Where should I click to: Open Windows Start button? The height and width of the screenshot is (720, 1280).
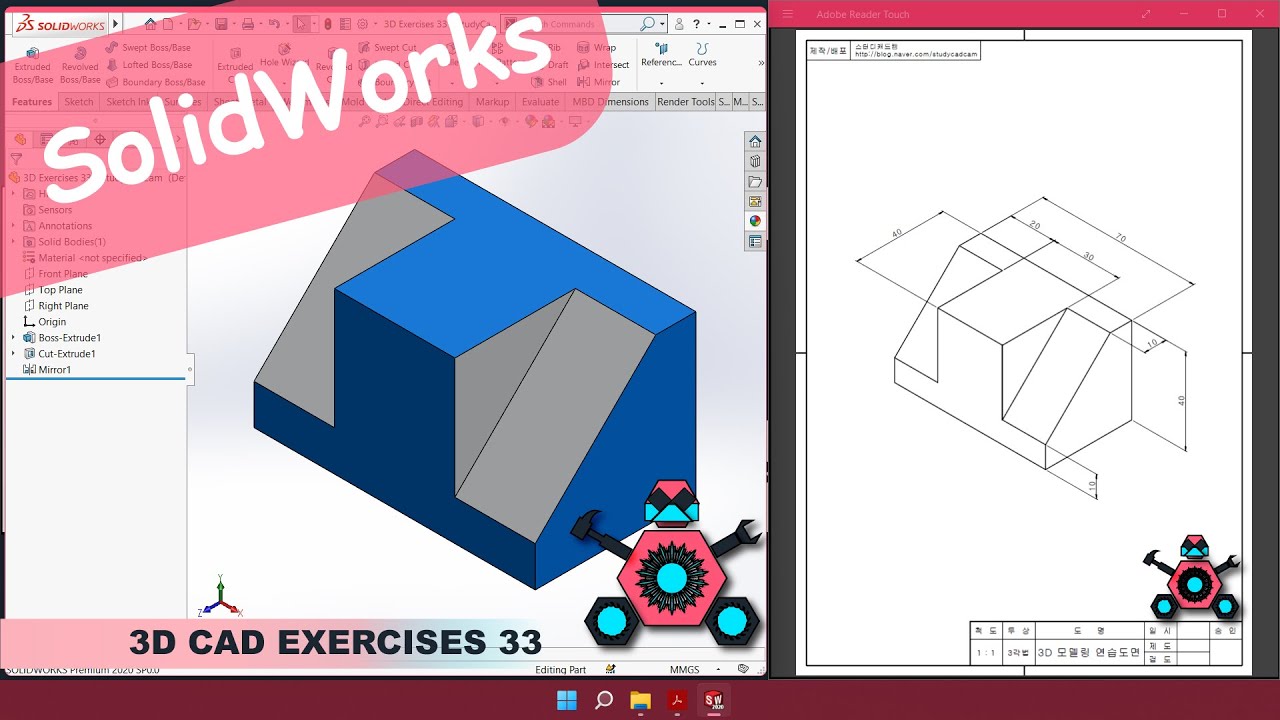coord(566,700)
